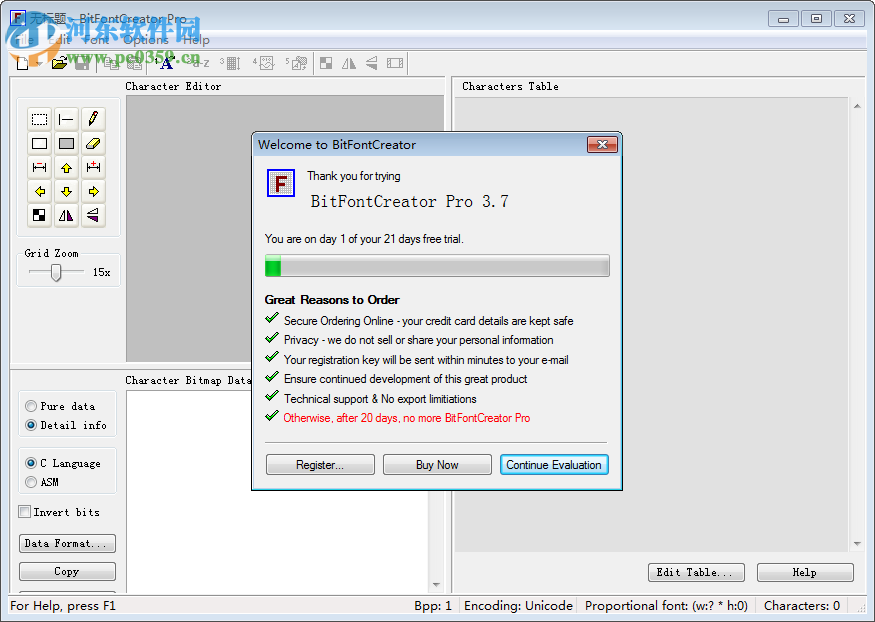Click the Edit Table... button
Image resolution: width=875 pixels, height=622 pixels.
tap(696, 572)
